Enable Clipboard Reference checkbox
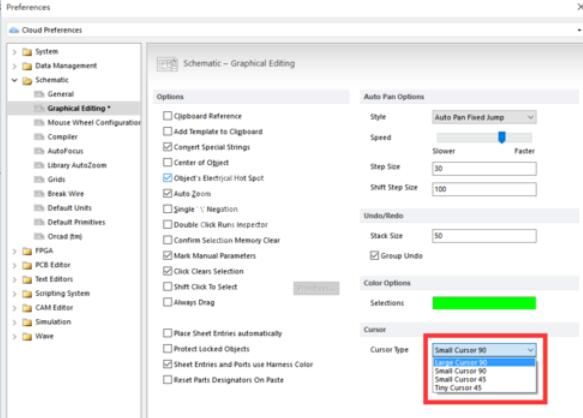The width and height of the screenshot is (583, 418). (167, 116)
